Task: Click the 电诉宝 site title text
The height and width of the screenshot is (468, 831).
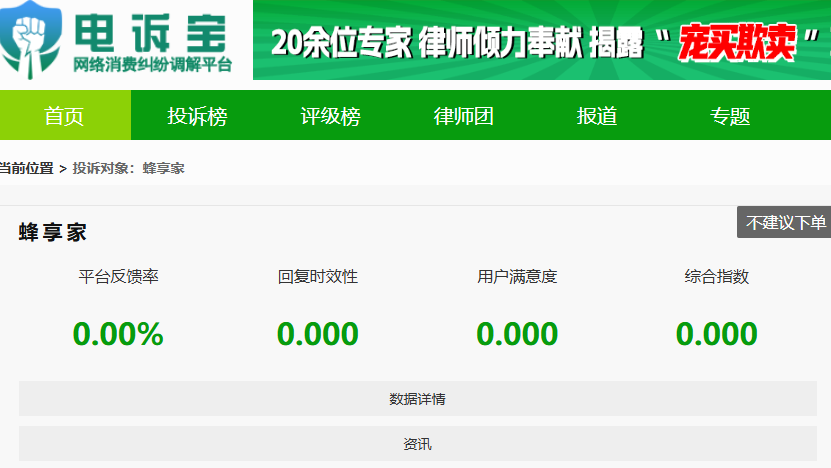Action: tap(151, 33)
